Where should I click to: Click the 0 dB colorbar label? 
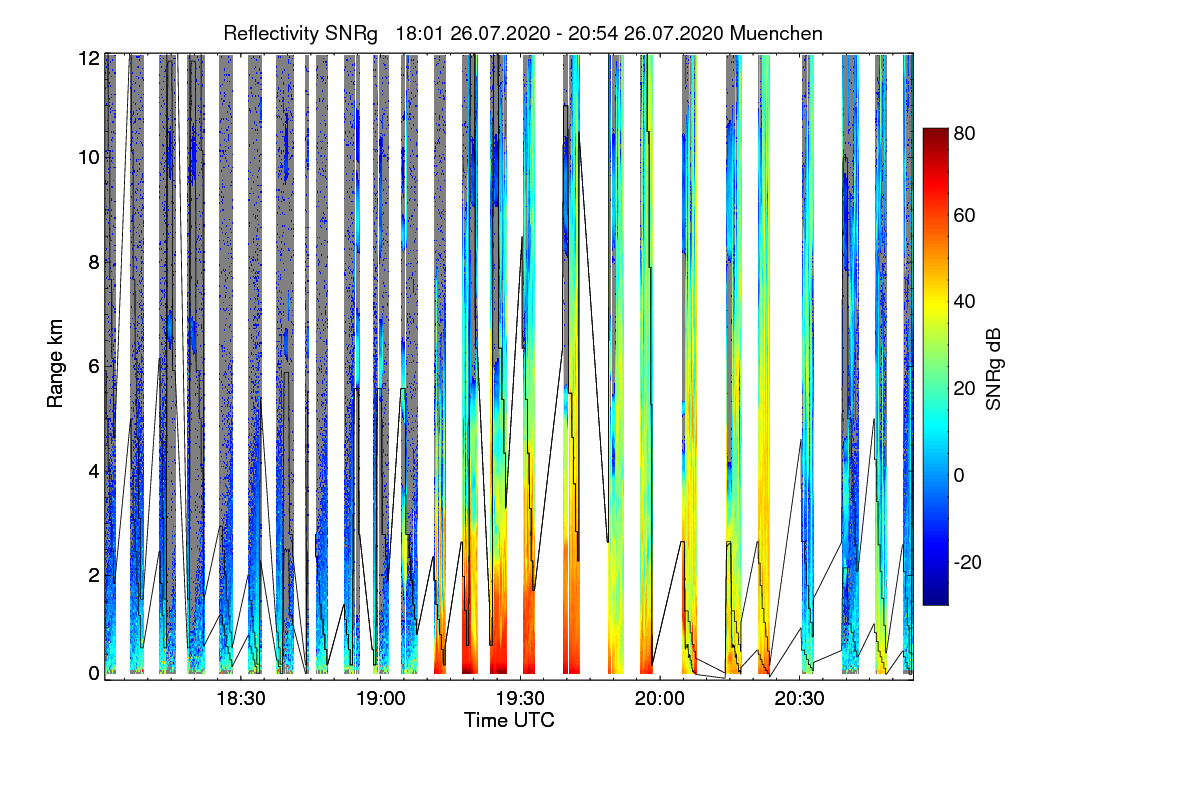point(960,475)
